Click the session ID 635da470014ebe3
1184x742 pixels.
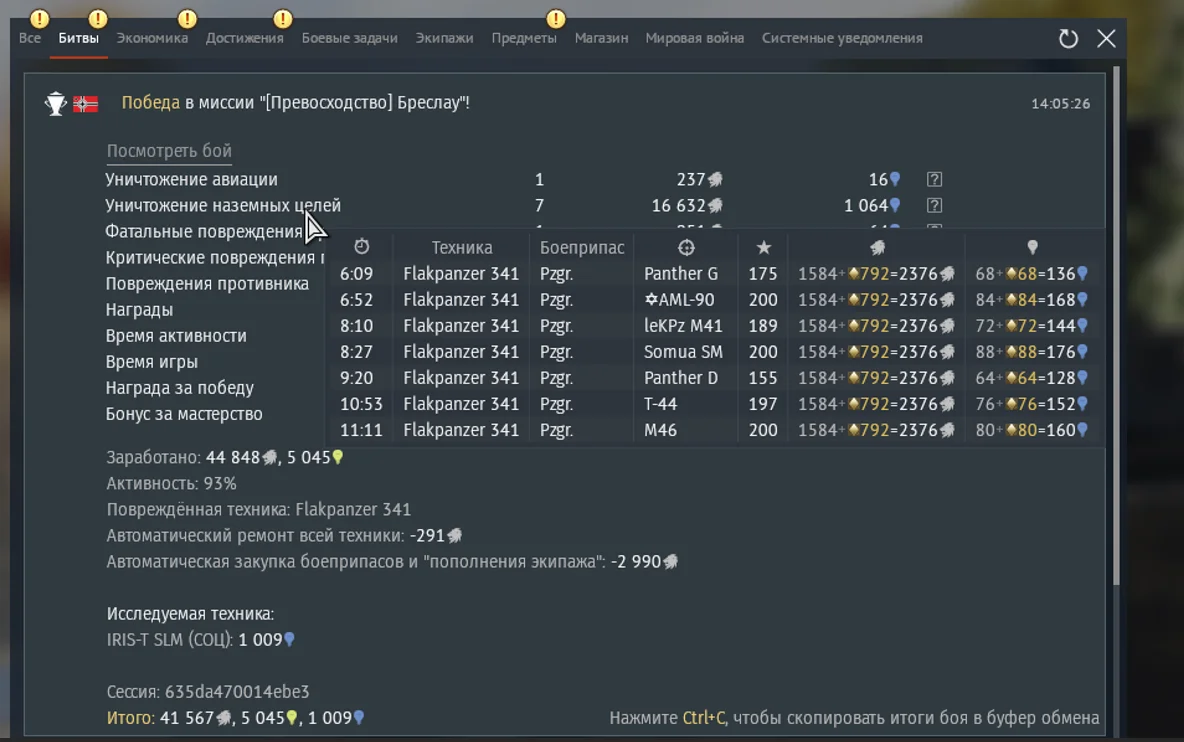coord(237,691)
